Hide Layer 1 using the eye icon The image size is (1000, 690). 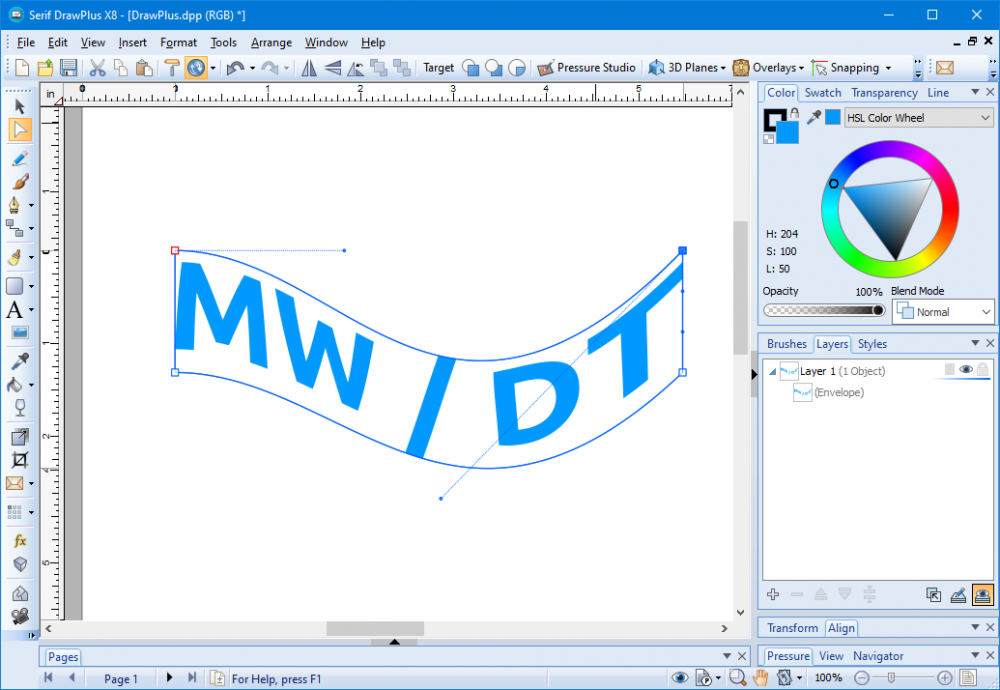pos(966,370)
